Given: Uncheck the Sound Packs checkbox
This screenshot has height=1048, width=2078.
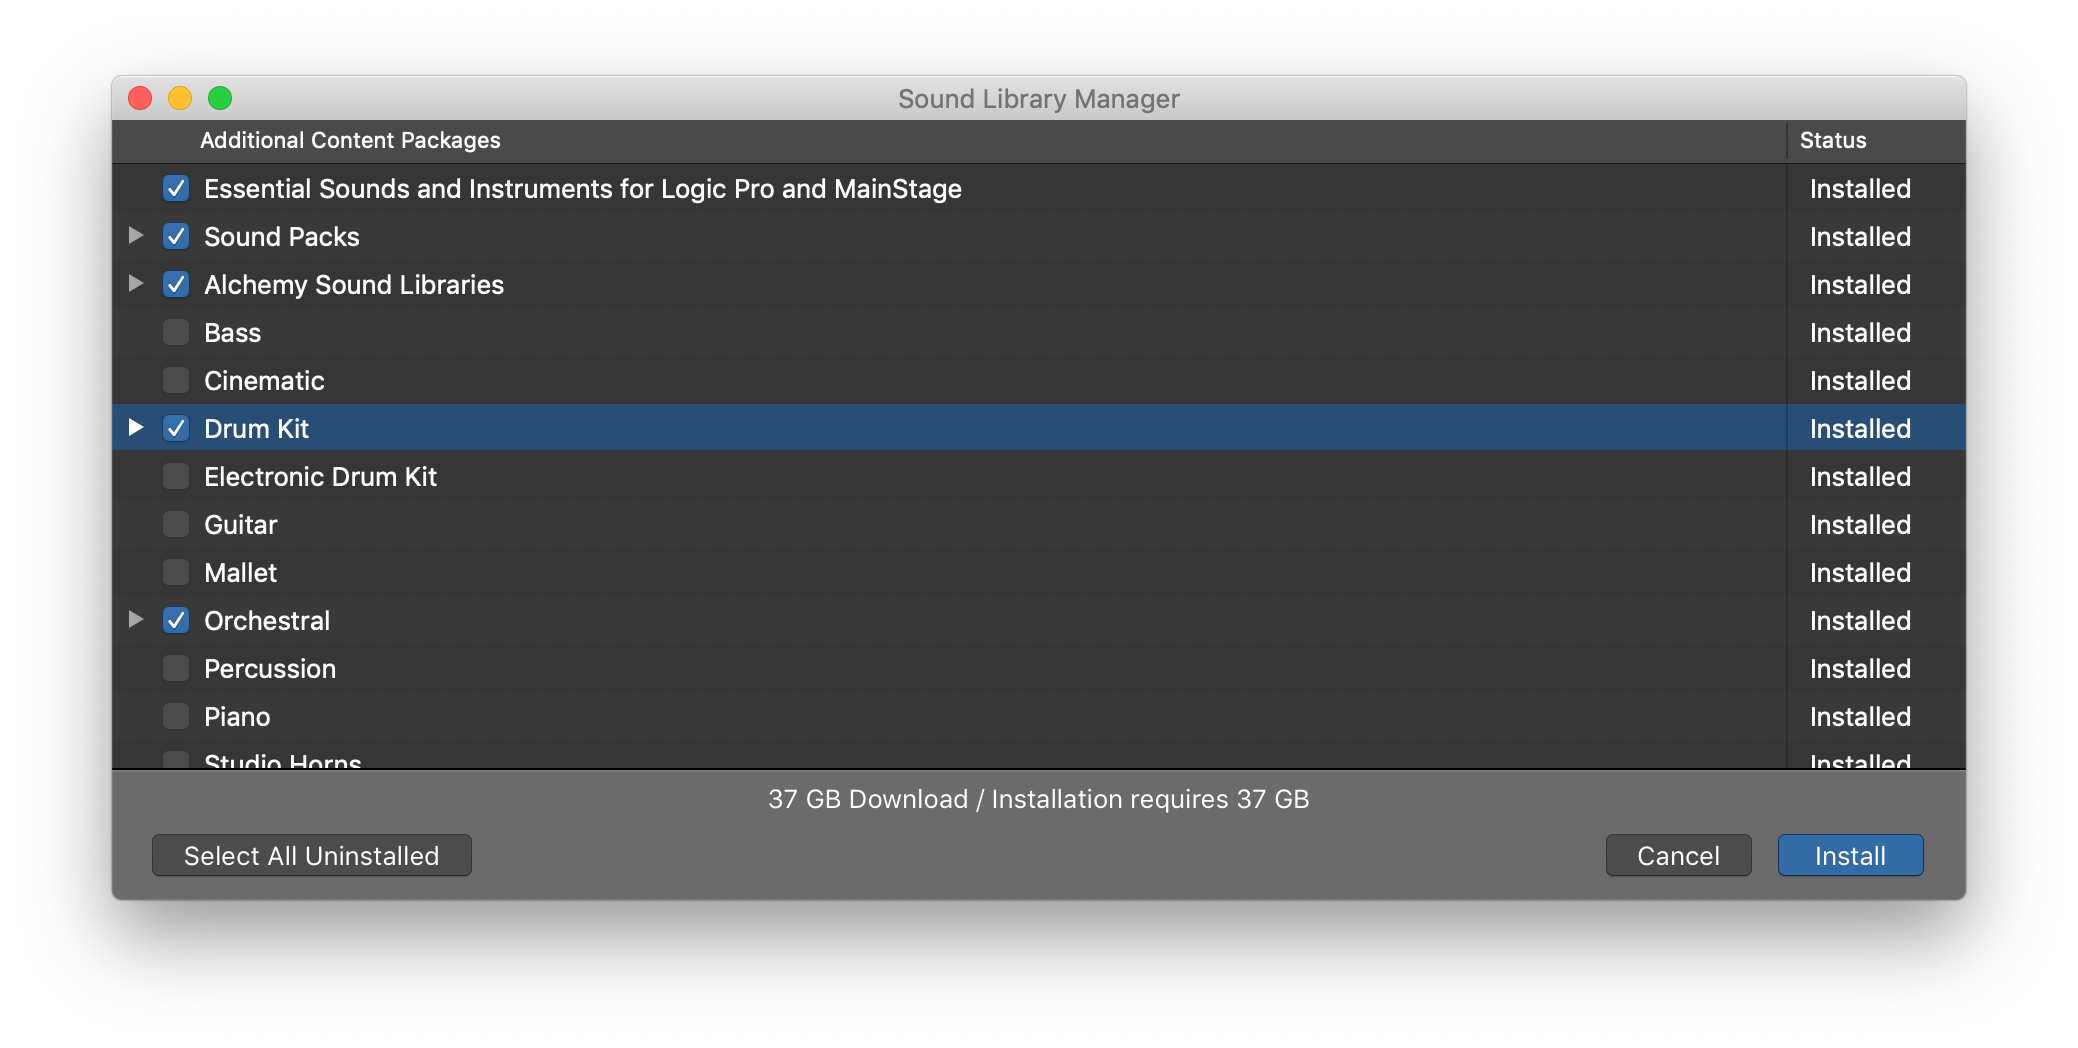Looking at the screenshot, I should 176,236.
